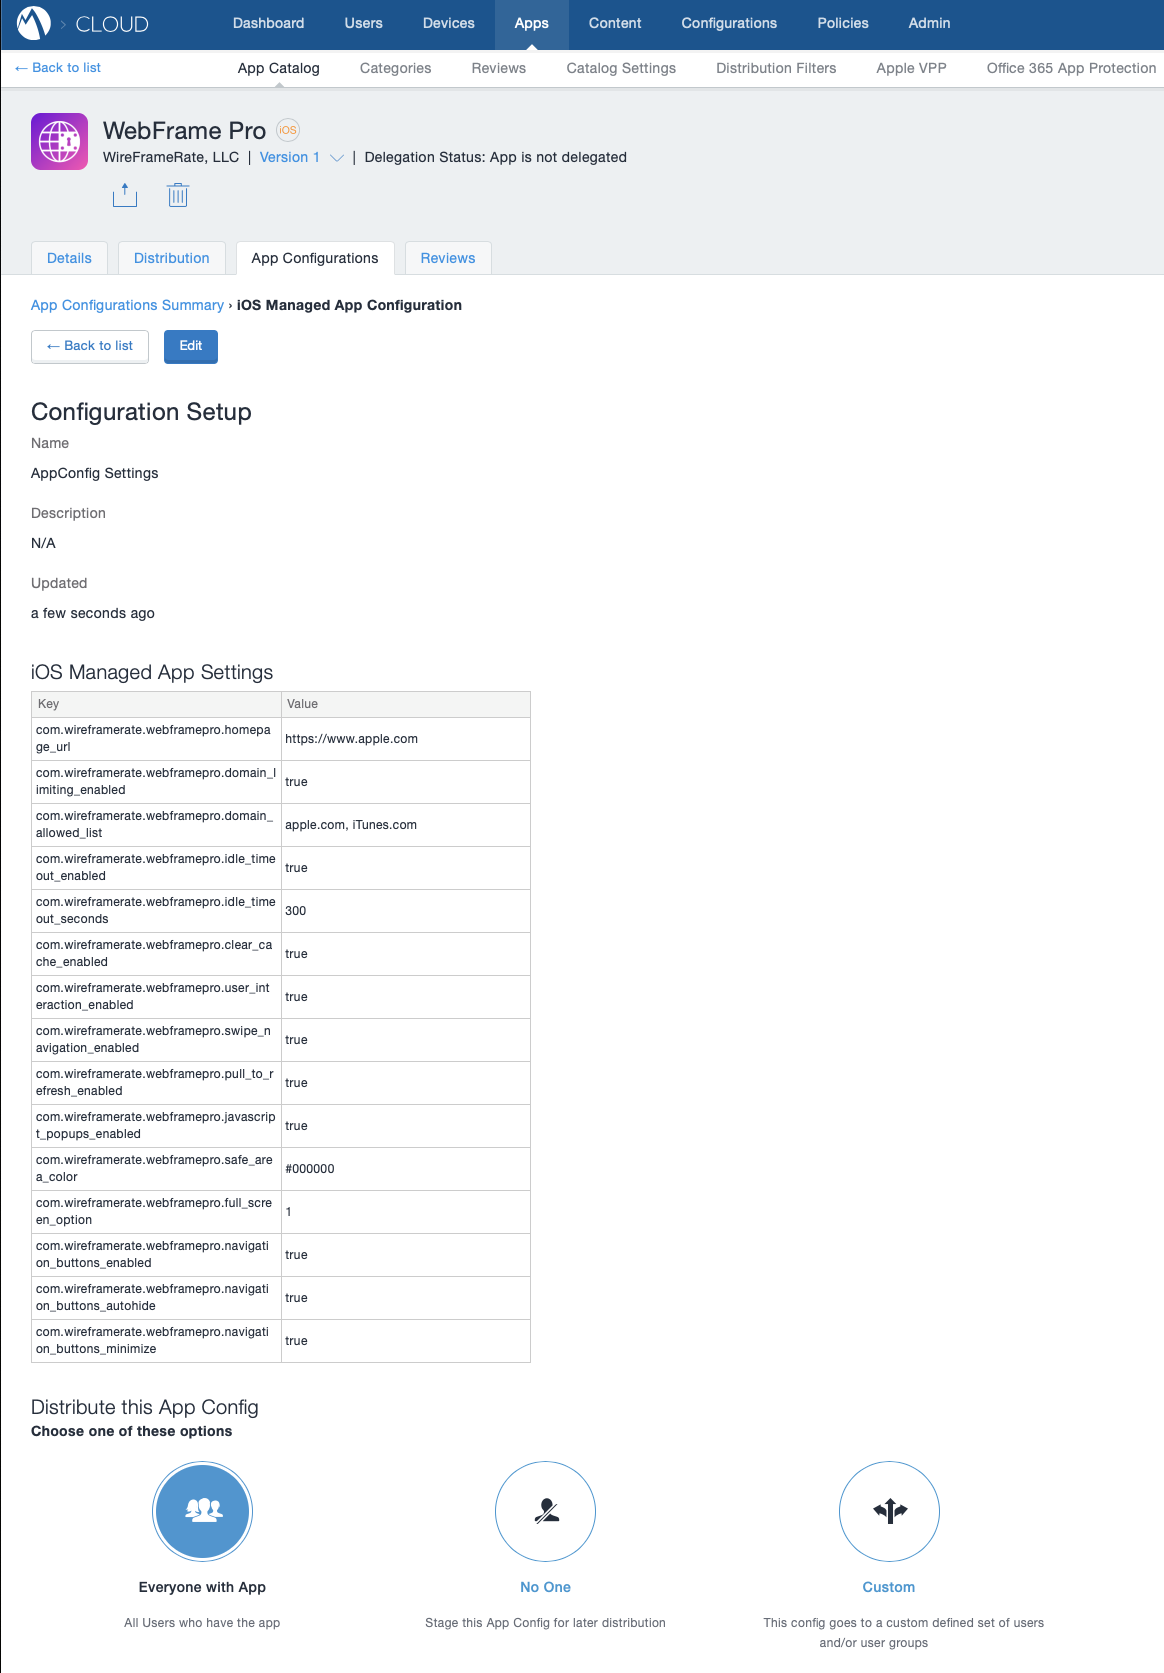
Task: Click the AppConfig Settings name text
Action: (95, 473)
